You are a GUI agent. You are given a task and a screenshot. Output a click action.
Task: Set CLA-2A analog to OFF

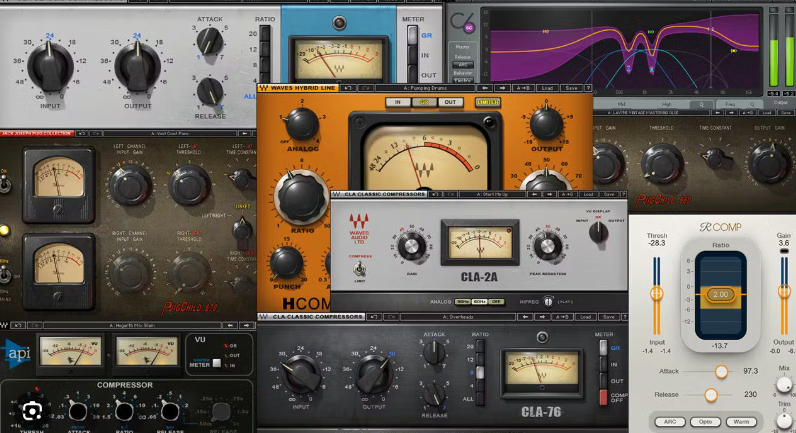tap(496, 302)
